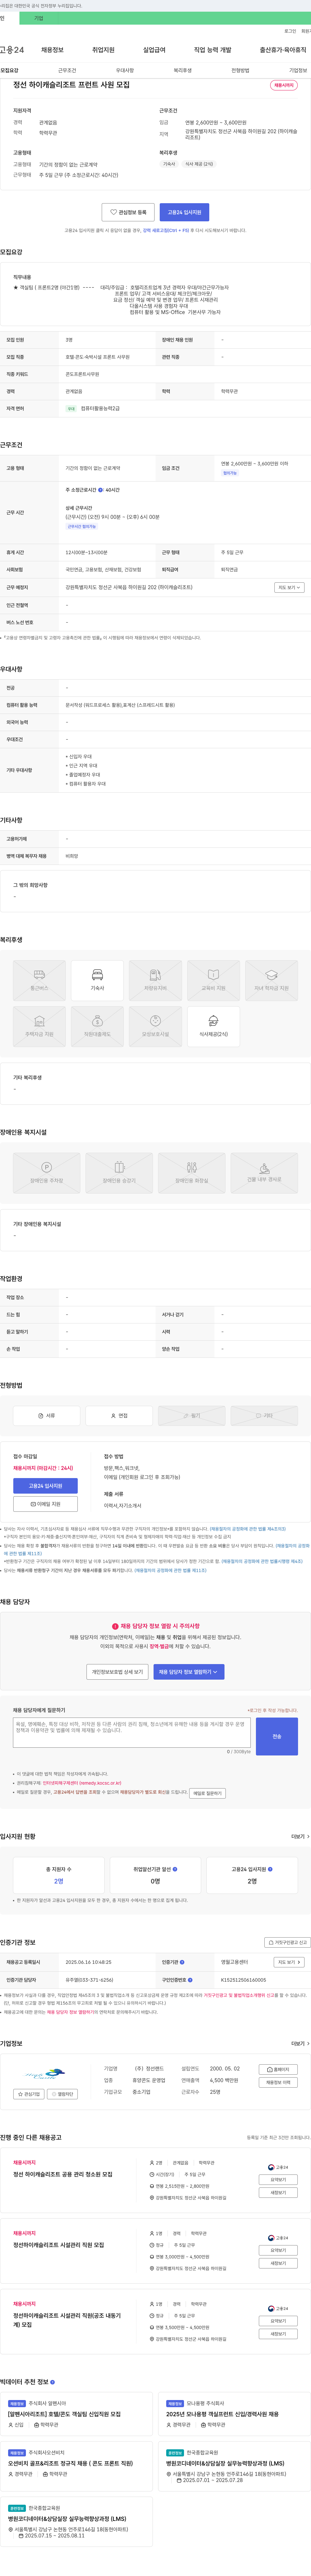The image size is (311, 2576).
Task: Switch to the 근무조건 section tab
Action: [67, 71]
